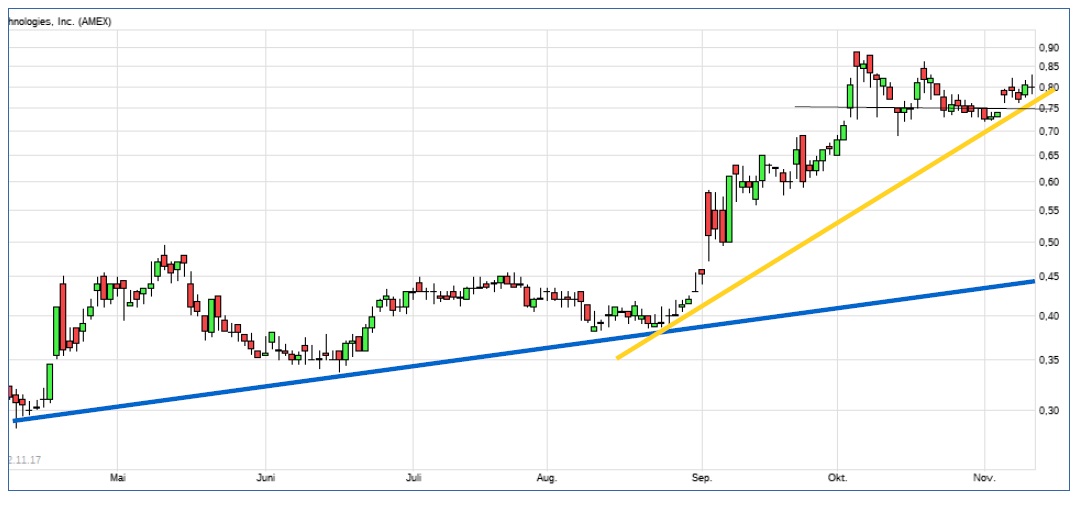Select the 'Aug.' label on the time axis
The height and width of the screenshot is (509, 1079).
(546, 478)
